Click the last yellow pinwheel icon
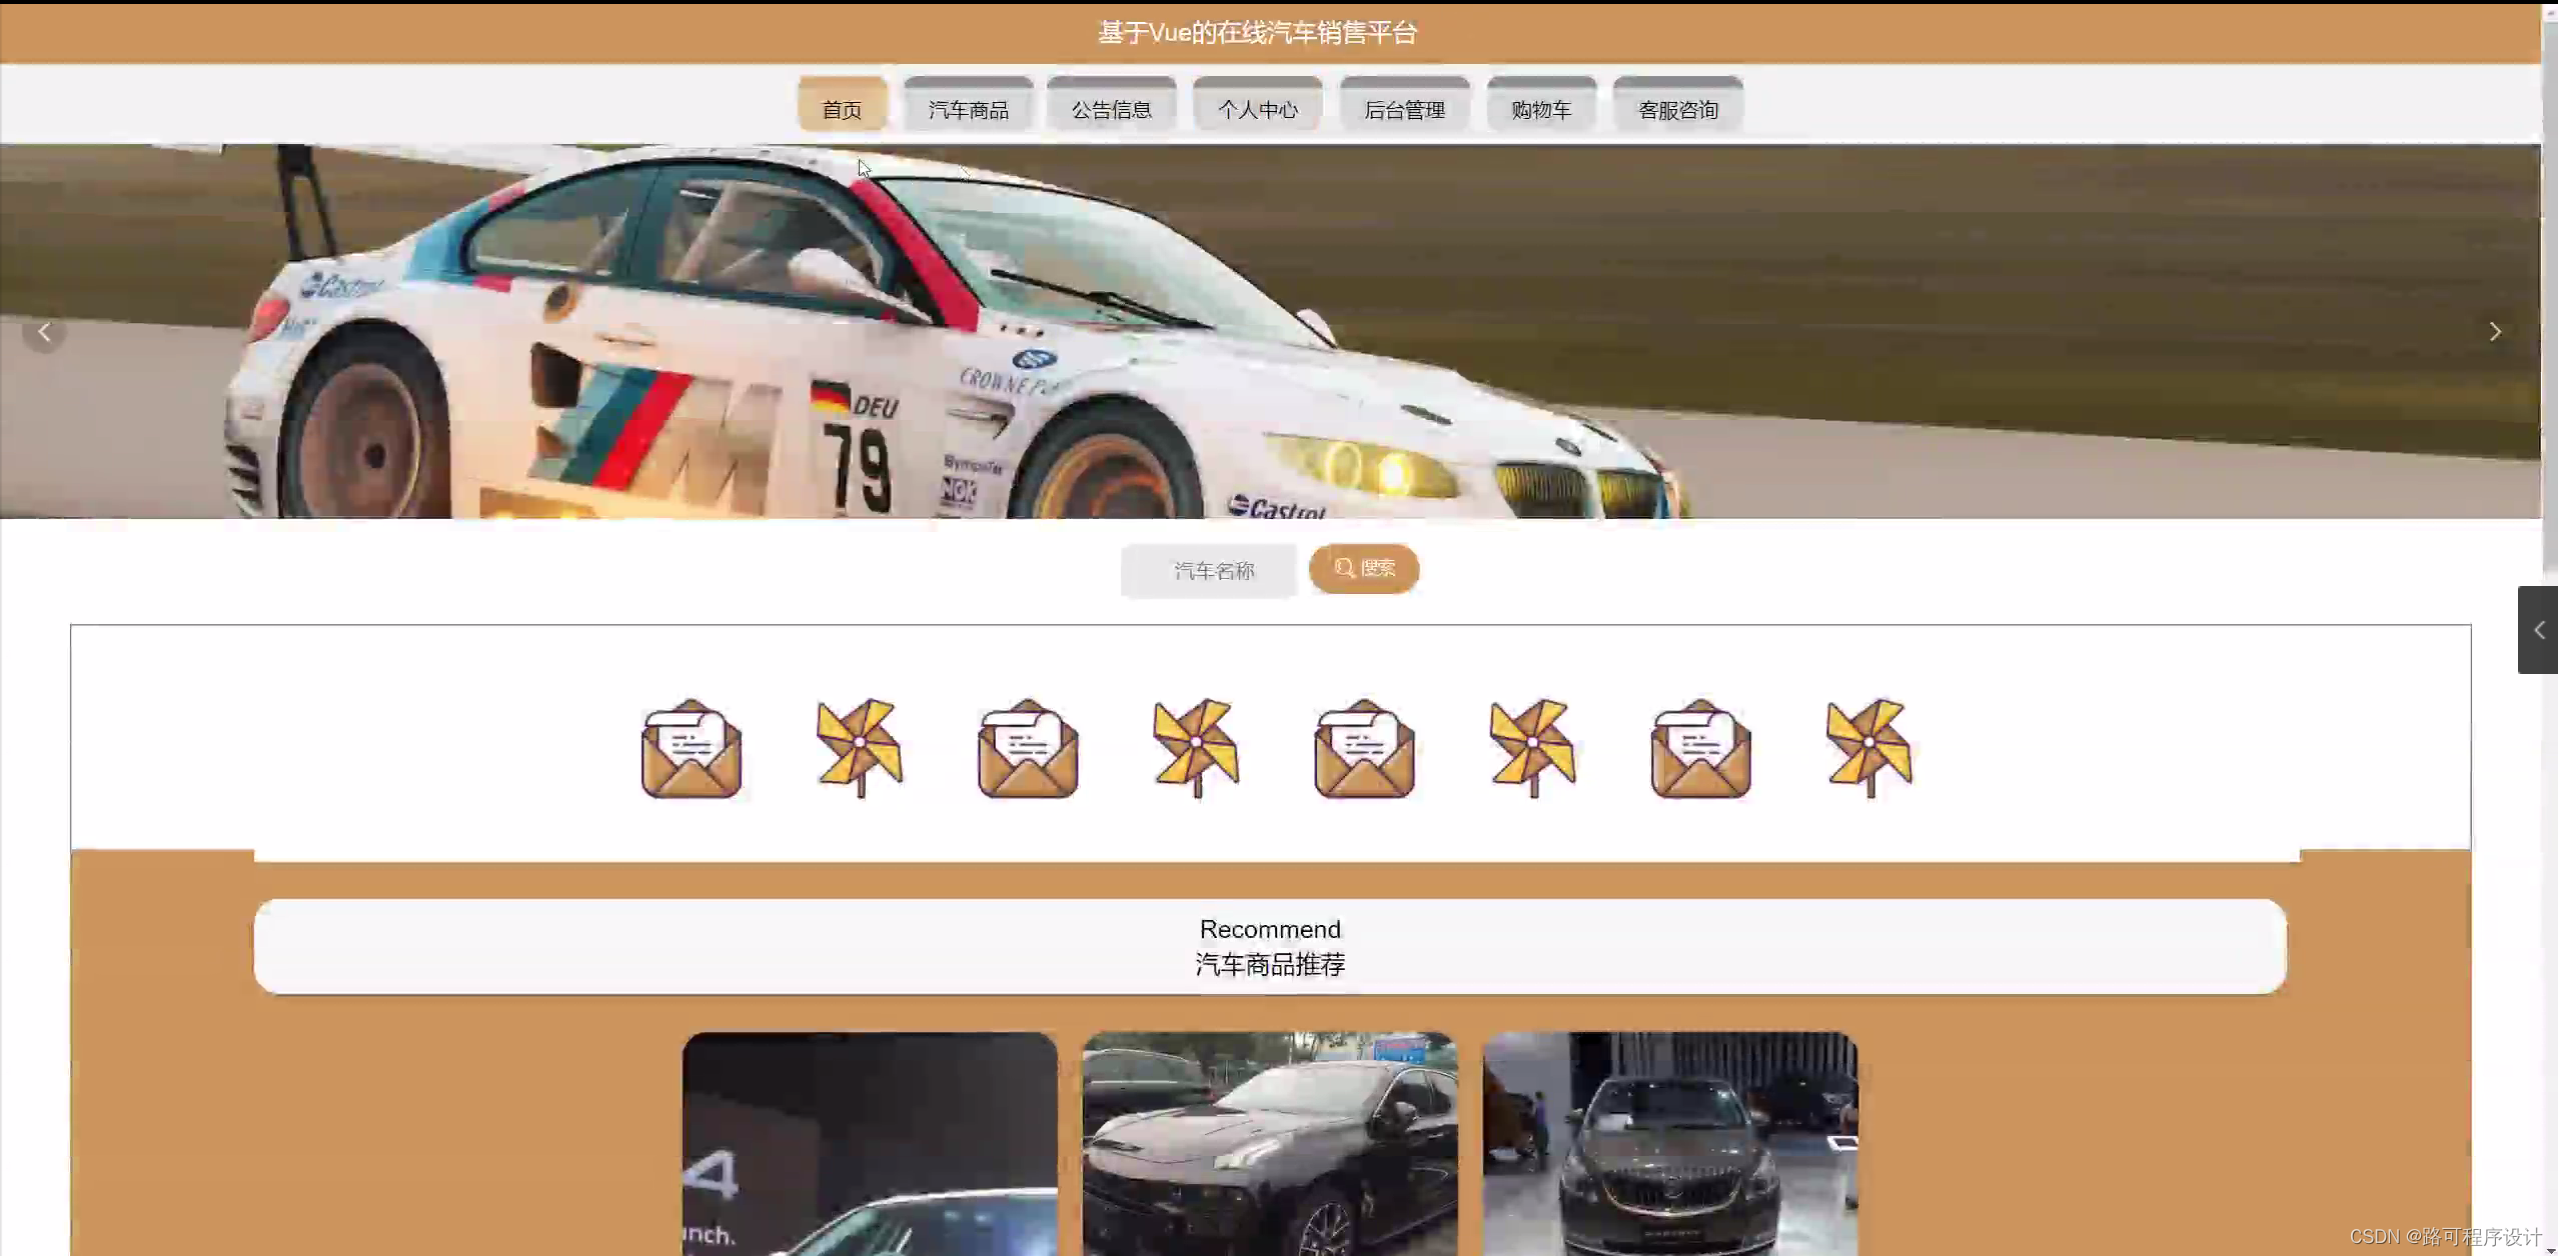2558x1256 pixels. [x=1868, y=747]
